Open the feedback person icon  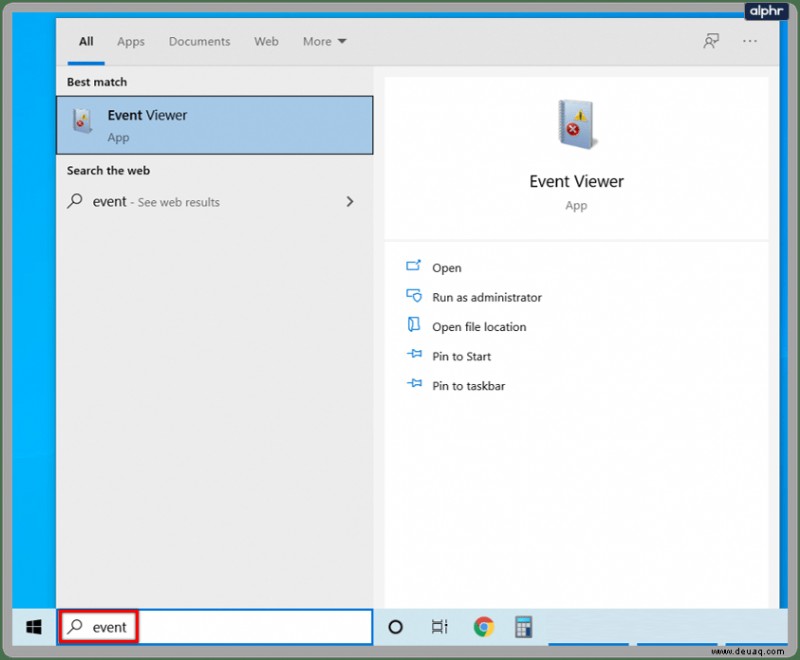tap(711, 41)
